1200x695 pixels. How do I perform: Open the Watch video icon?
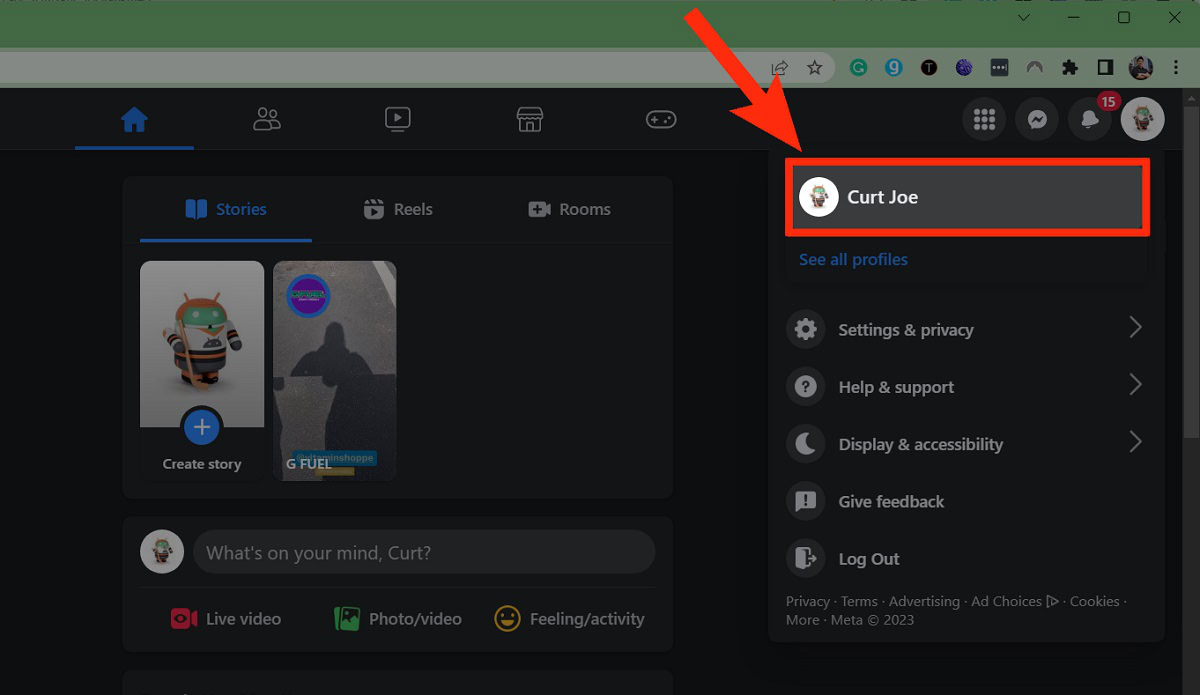click(397, 120)
